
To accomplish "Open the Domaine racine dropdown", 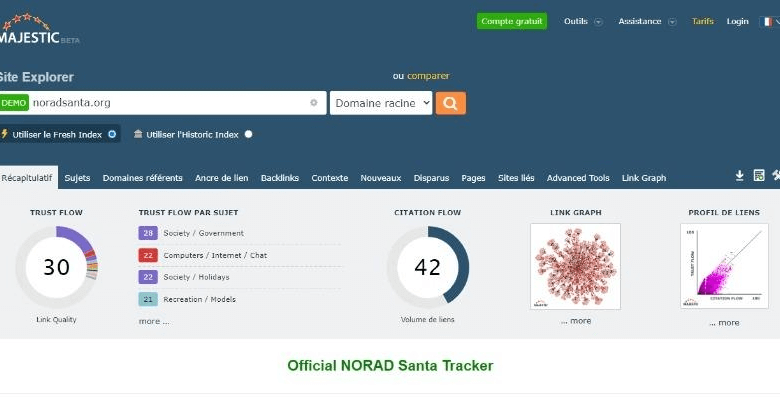I will 381,103.
